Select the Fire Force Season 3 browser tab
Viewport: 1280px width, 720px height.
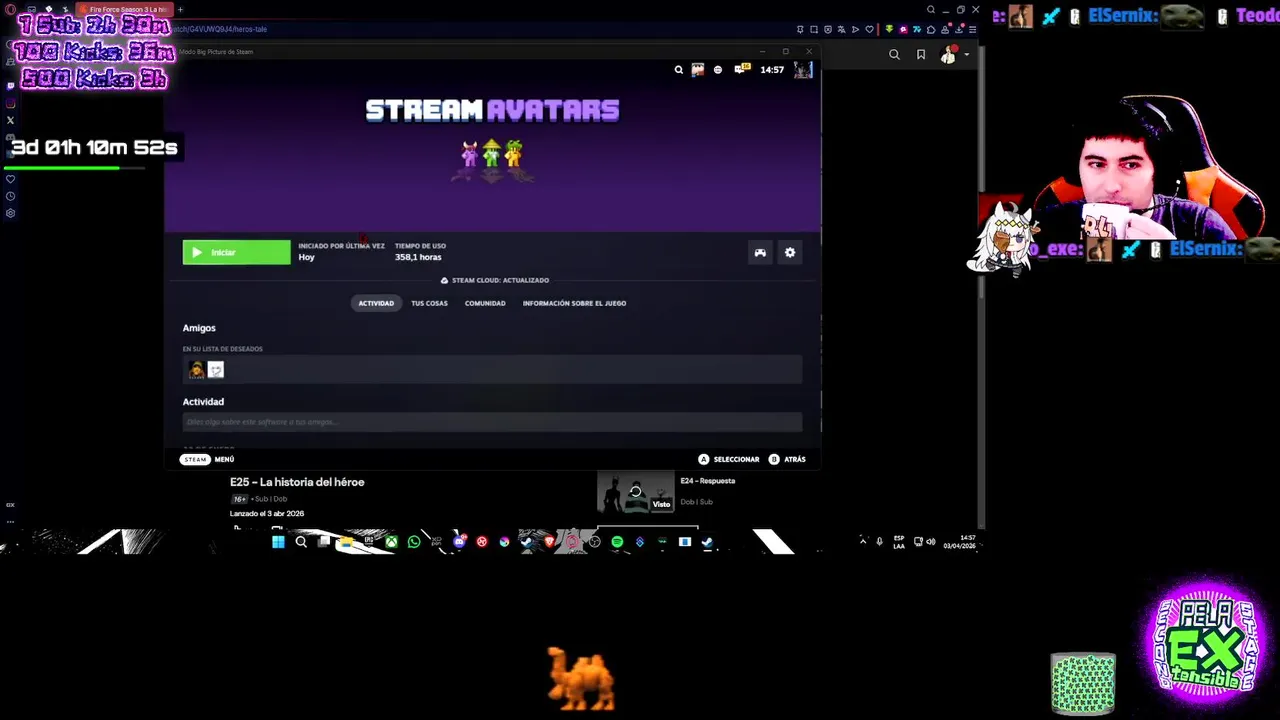[x=125, y=10]
